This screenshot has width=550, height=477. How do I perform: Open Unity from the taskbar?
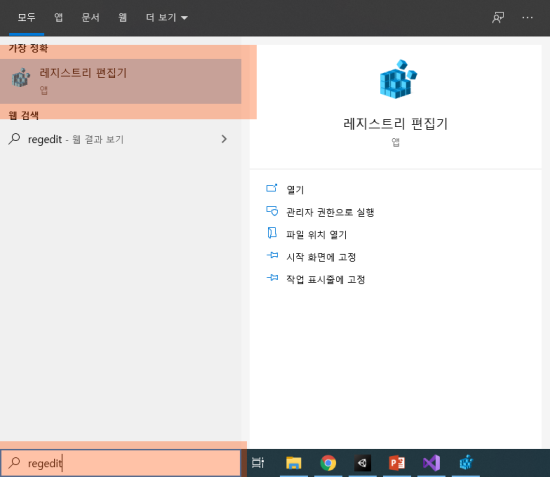point(362,463)
